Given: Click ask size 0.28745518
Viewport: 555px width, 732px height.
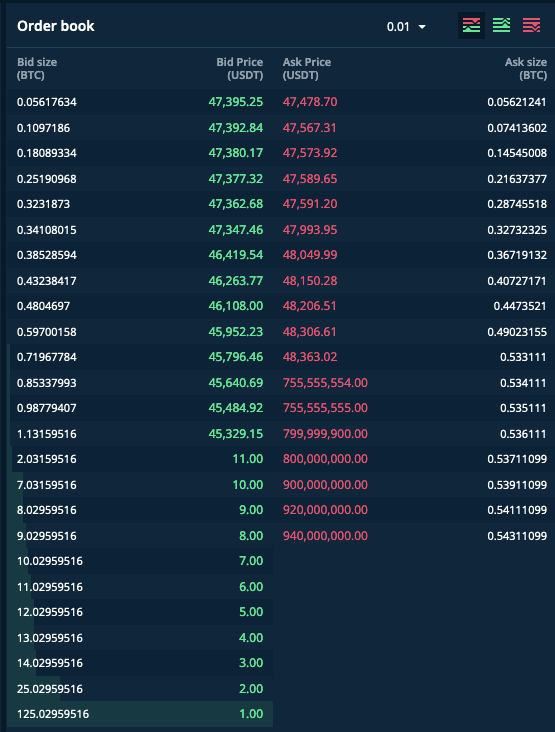Looking at the screenshot, I should click(517, 204).
